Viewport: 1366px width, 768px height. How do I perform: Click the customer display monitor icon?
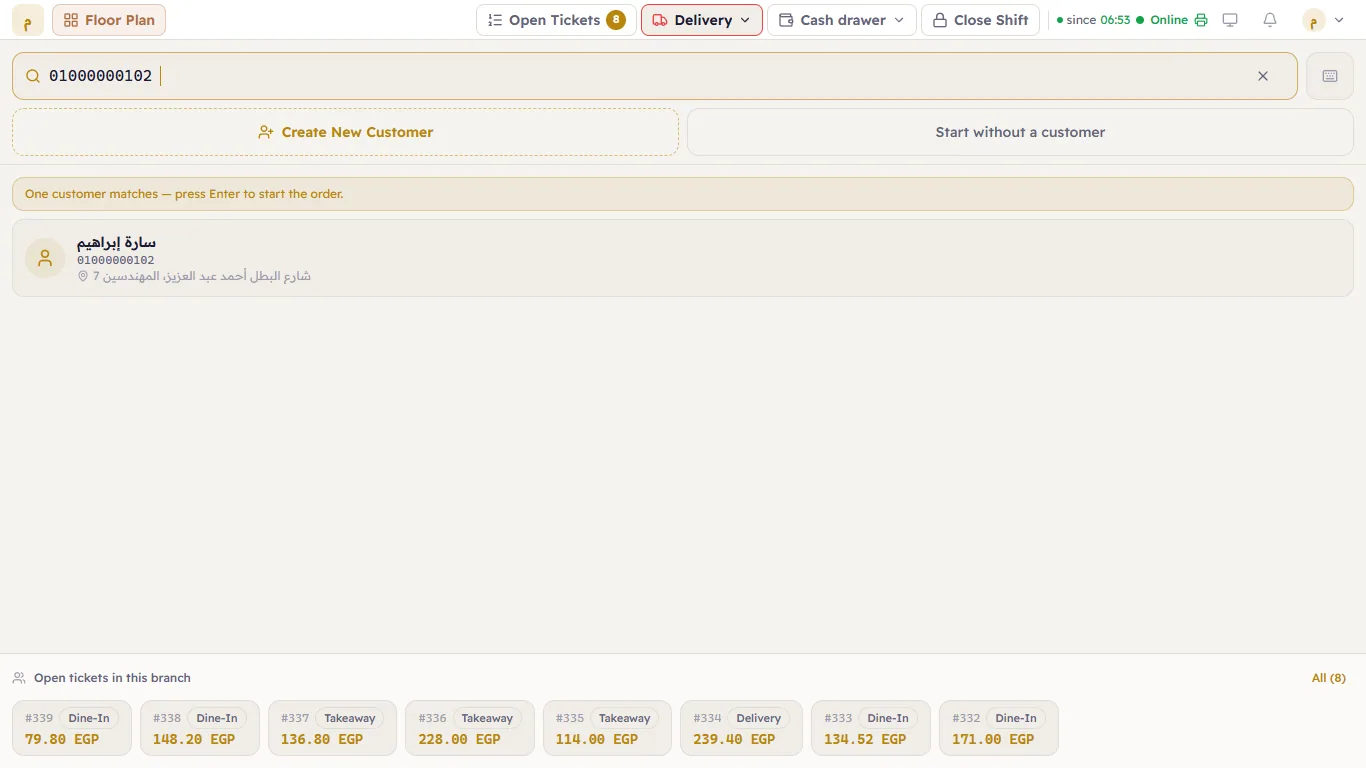tap(1230, 20)
